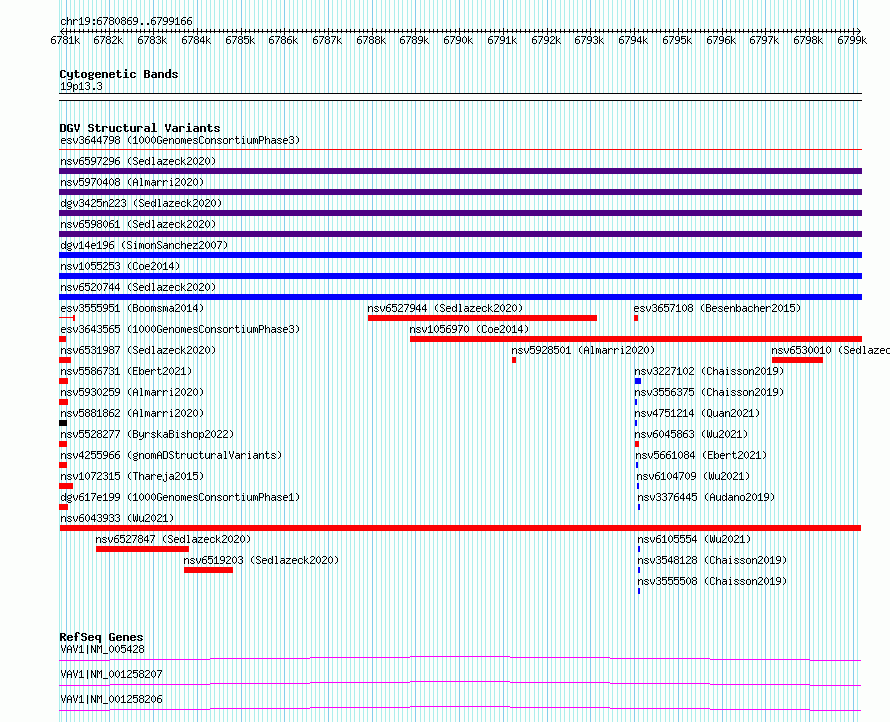Open nsv3376445 (Audano2019) variant
Image resolution: width=890 pixels, height=722 pixels.
pyautogui.click(x=706, y=497)
